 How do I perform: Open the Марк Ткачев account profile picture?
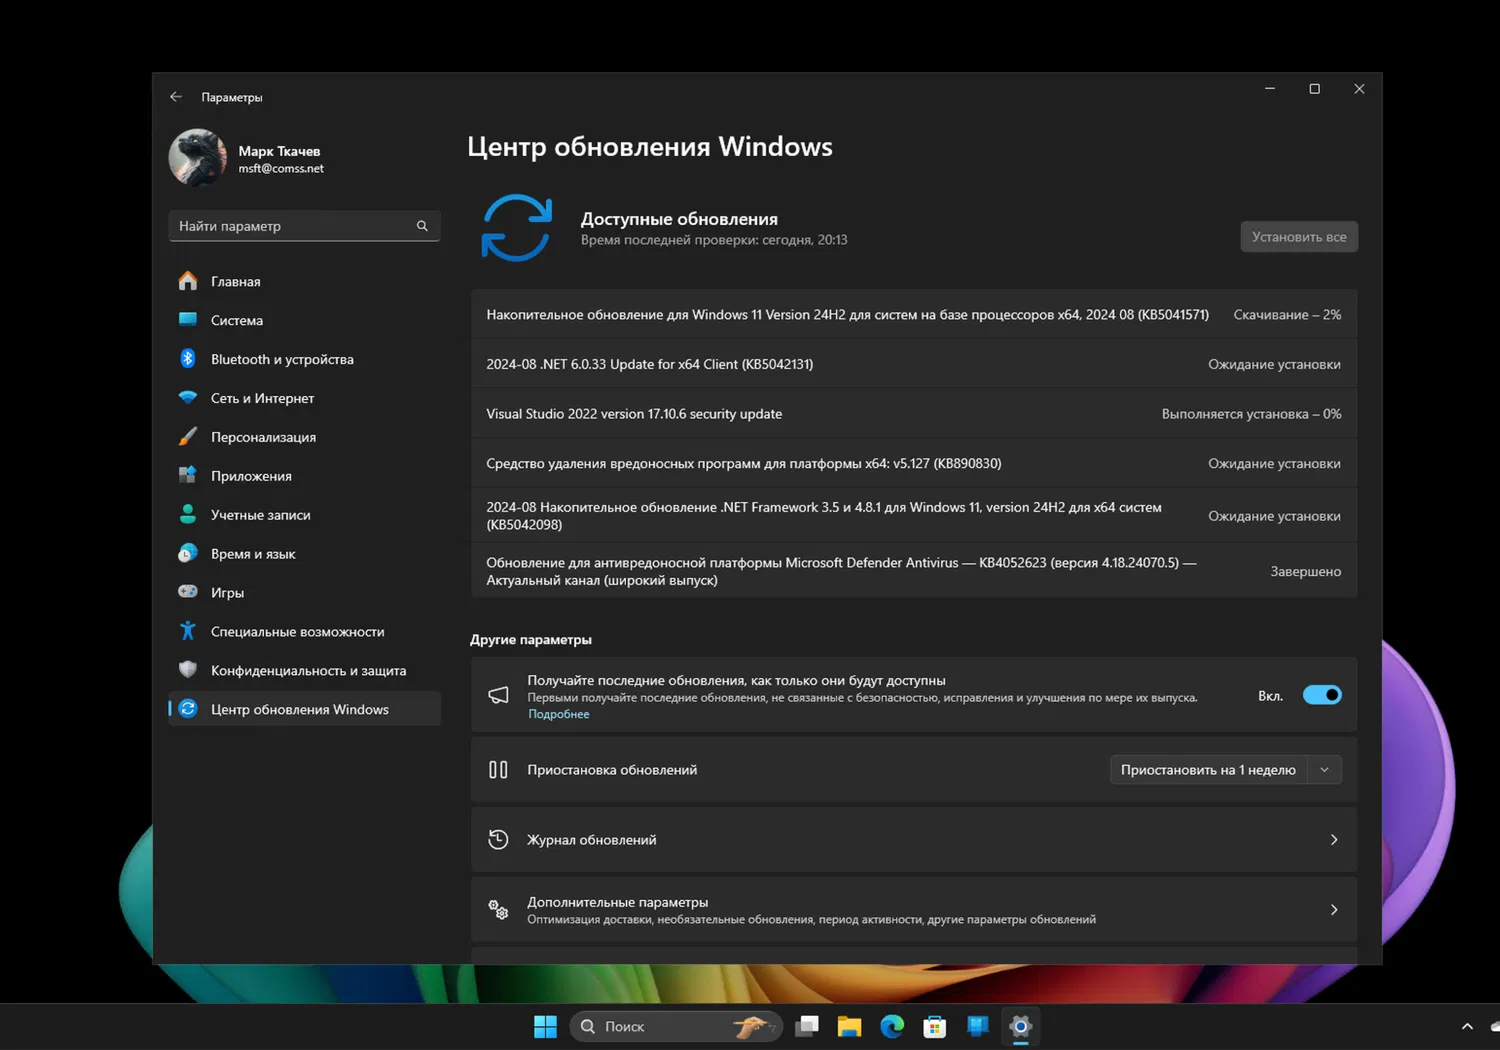(198, 158)
